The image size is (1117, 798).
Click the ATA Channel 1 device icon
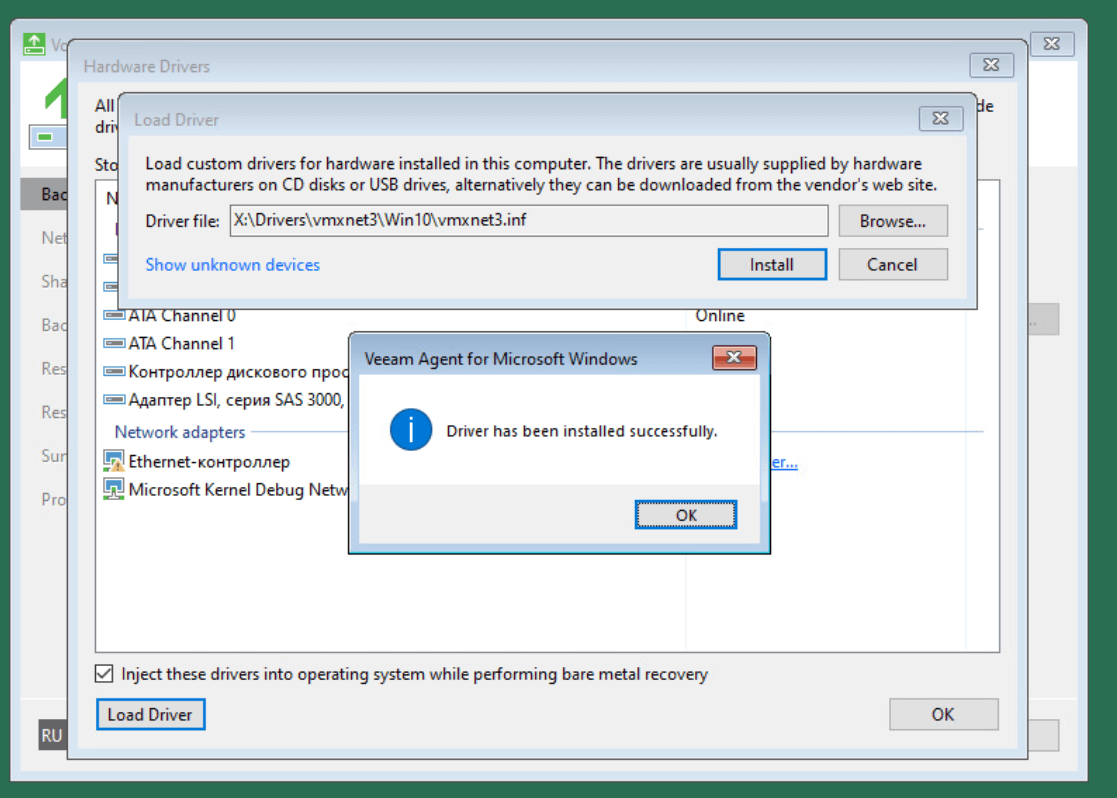[x=113, y=344]
